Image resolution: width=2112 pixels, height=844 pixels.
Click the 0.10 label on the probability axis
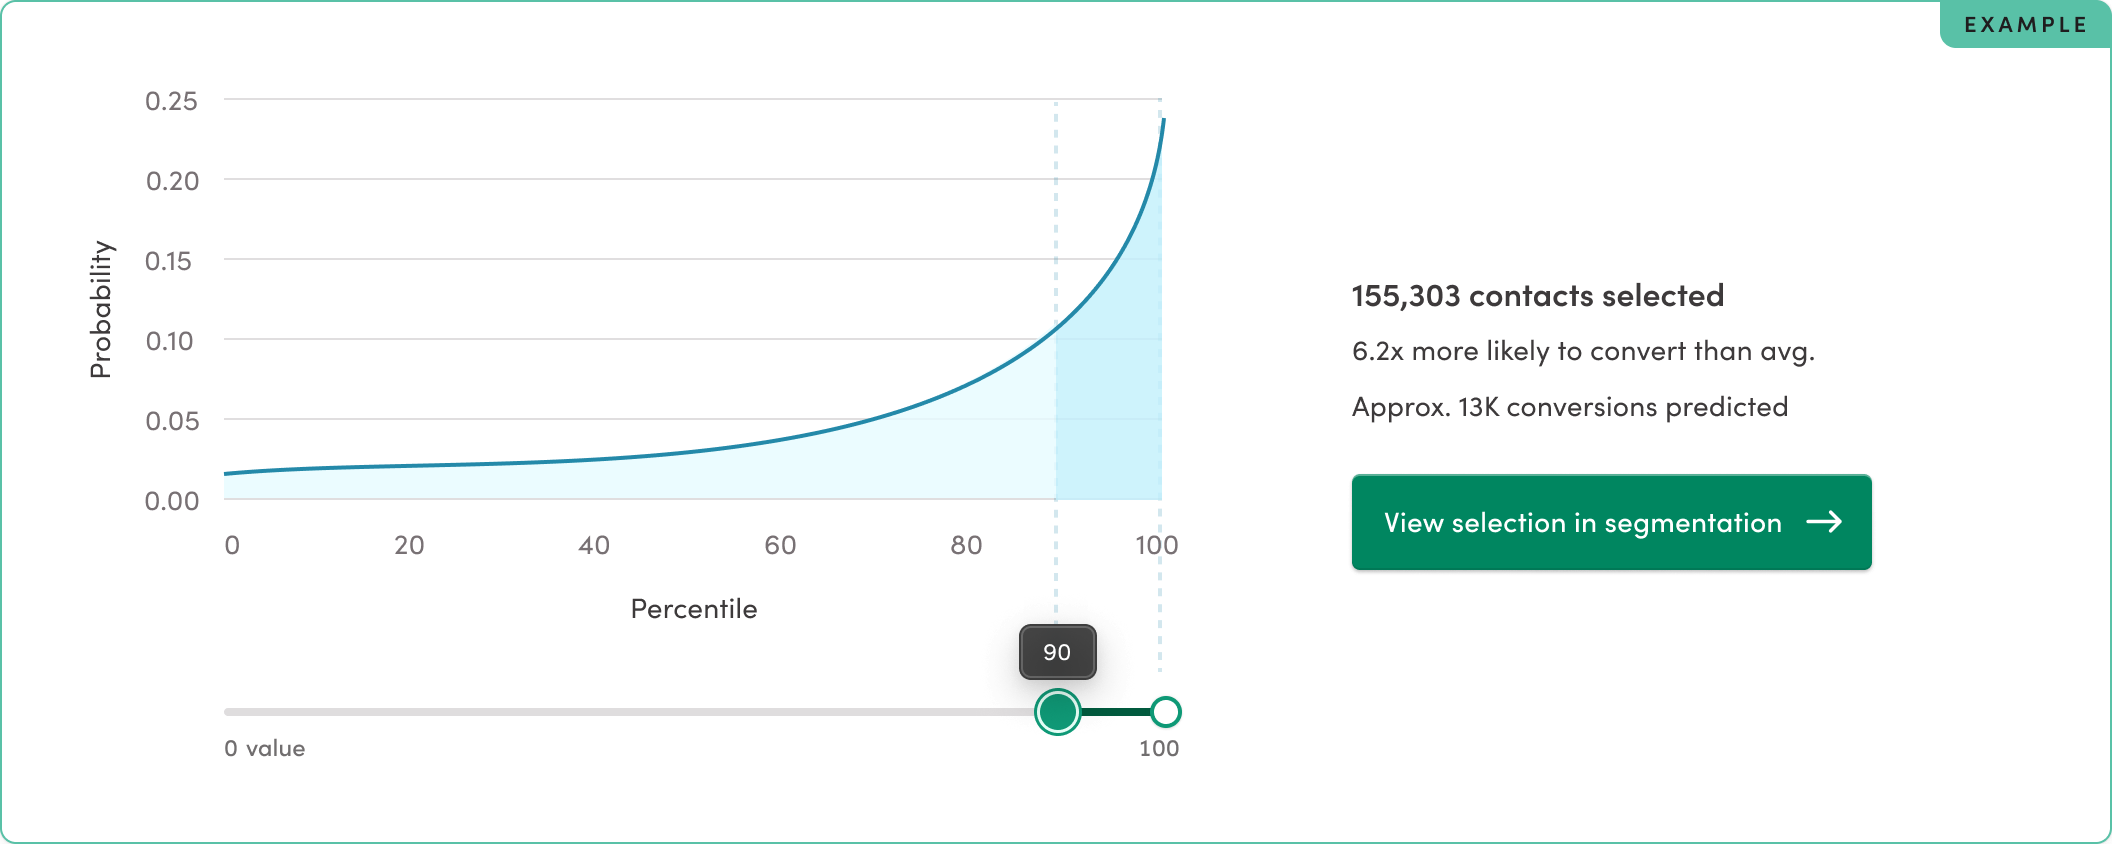170,341
